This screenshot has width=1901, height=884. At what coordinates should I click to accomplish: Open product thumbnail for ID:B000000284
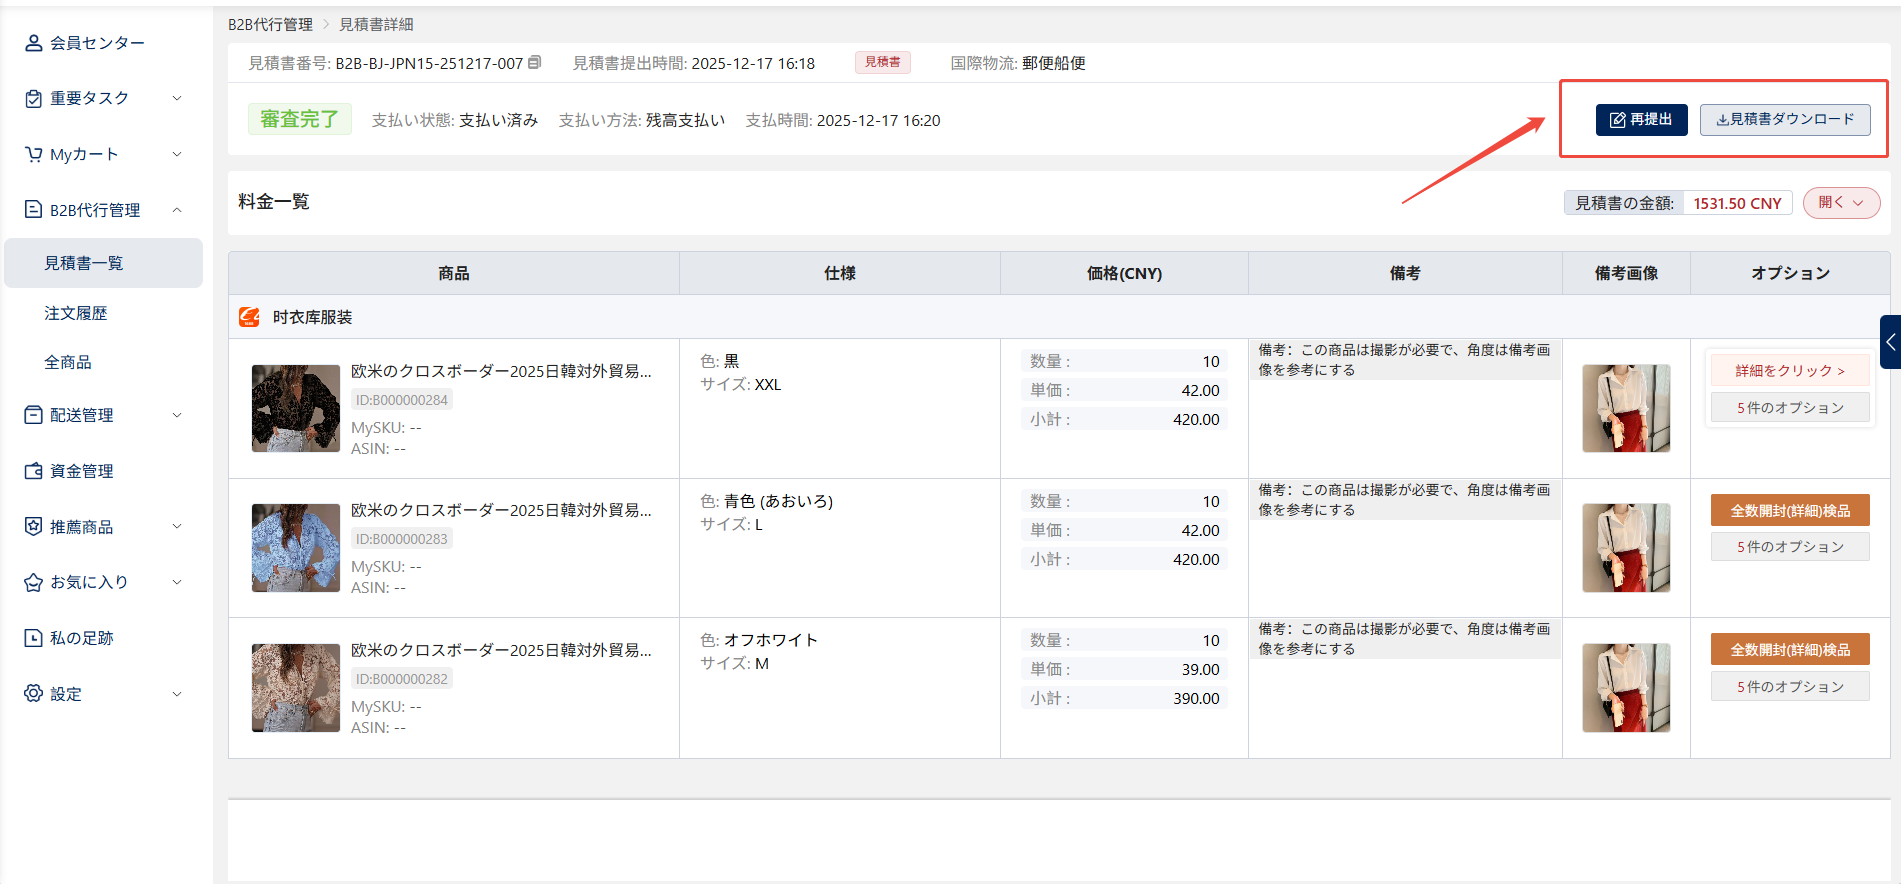[x=296, y=408]
